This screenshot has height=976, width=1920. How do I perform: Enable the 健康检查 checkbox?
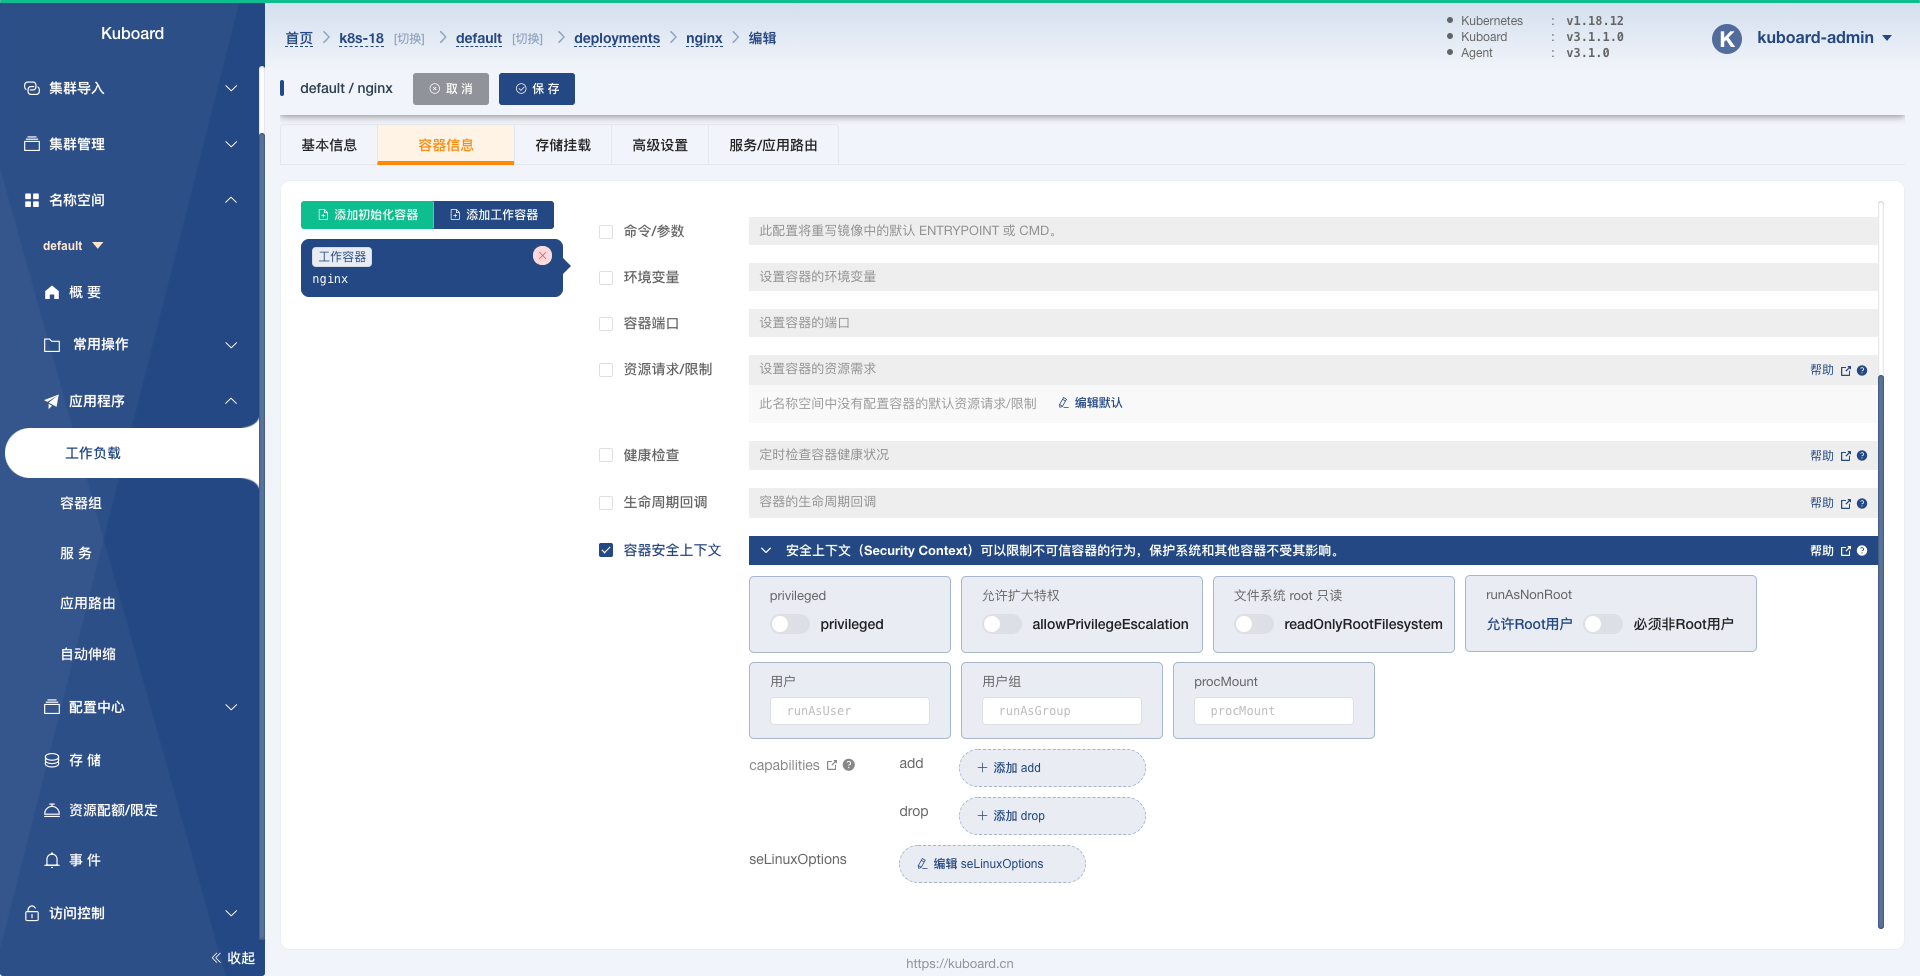(606, 456)
